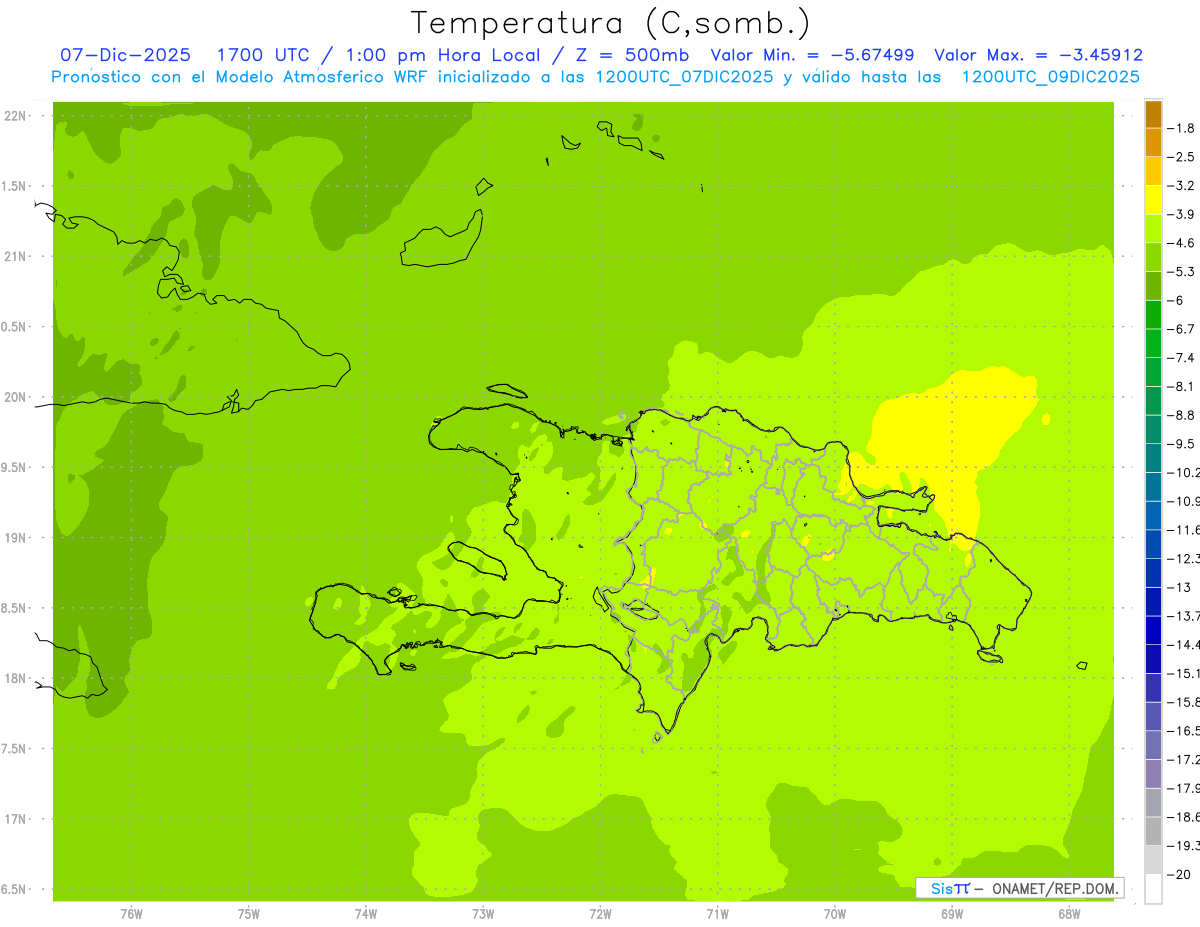Click the yellow swatch between -3.2 and -3.9
1200x927 pixels.
(1153, 200)
